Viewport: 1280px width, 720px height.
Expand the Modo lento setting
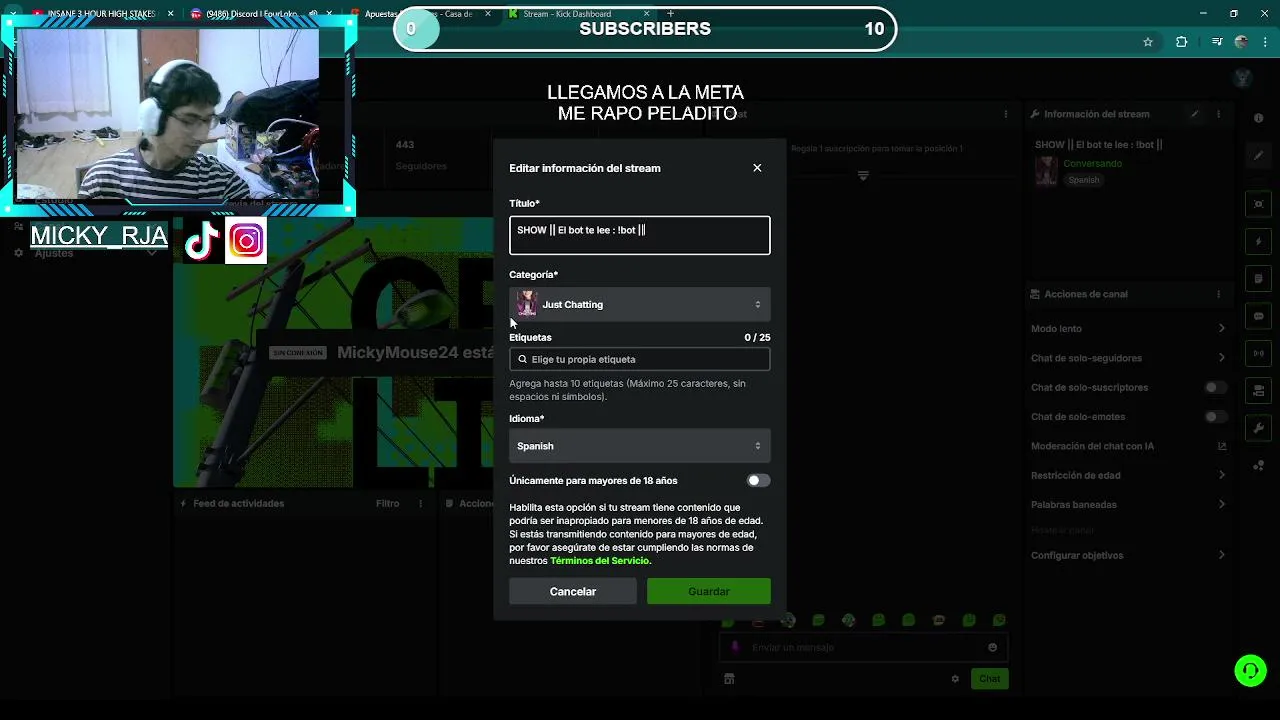coord(1128,328)
